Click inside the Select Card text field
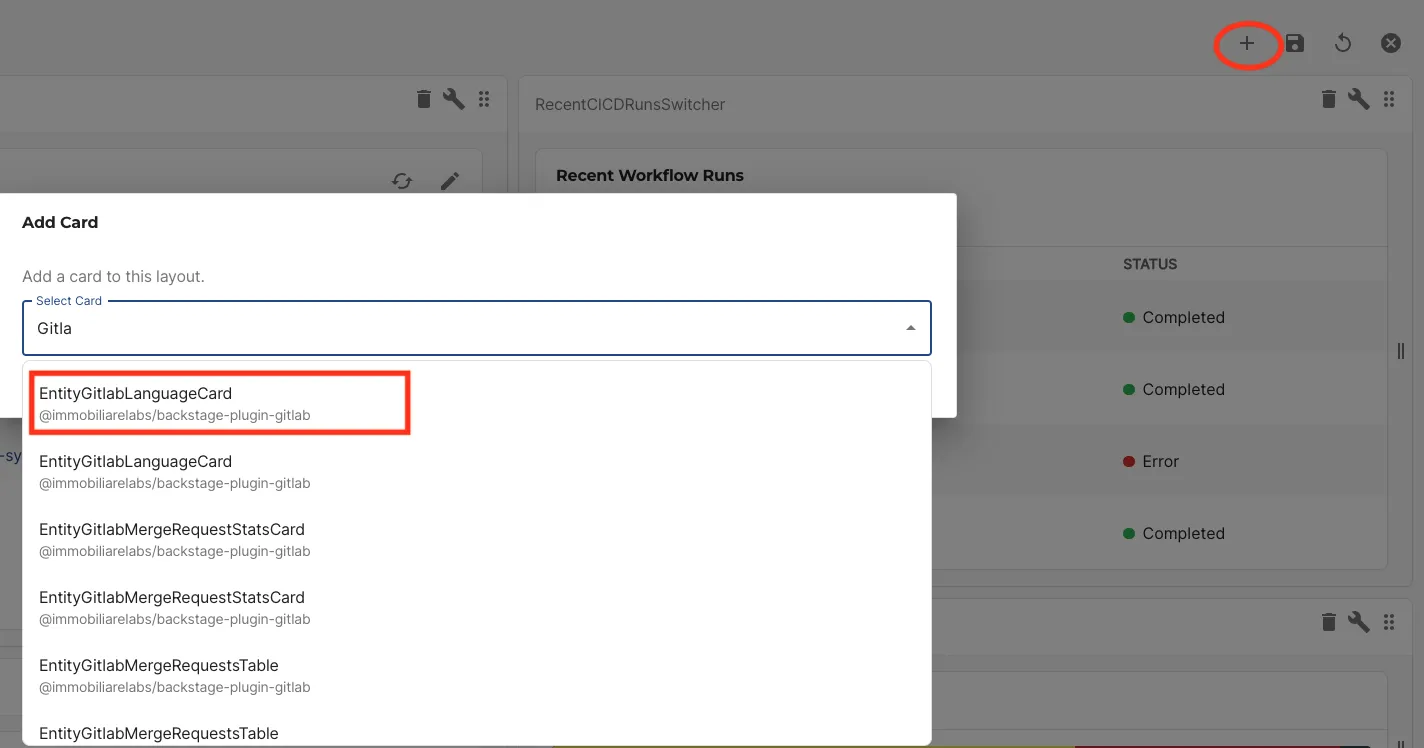Screen dimensions: 1424x748 click(x=400, y=328)
